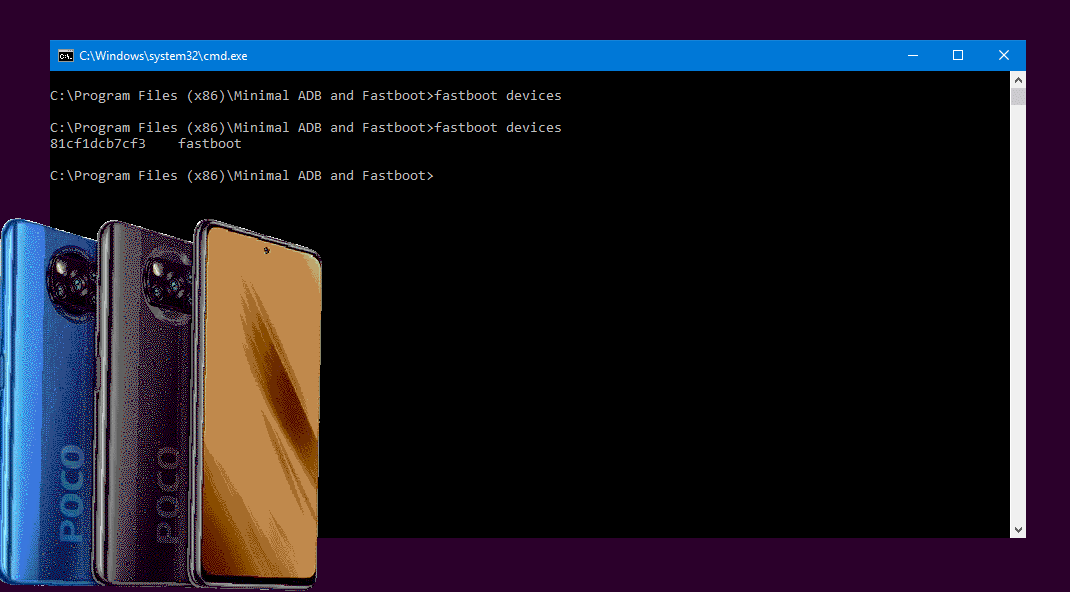Click the scrollbar down arrow

pos(1018,529)
